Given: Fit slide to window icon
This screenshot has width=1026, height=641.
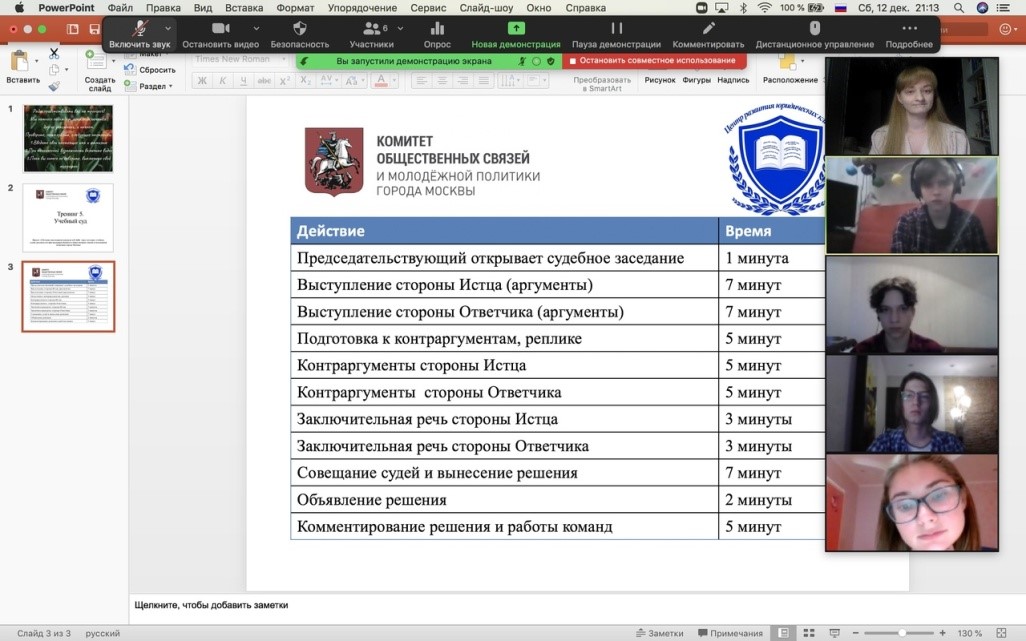Looking at the screenshot, I should pyautogui.click(x=1000, y=632).
